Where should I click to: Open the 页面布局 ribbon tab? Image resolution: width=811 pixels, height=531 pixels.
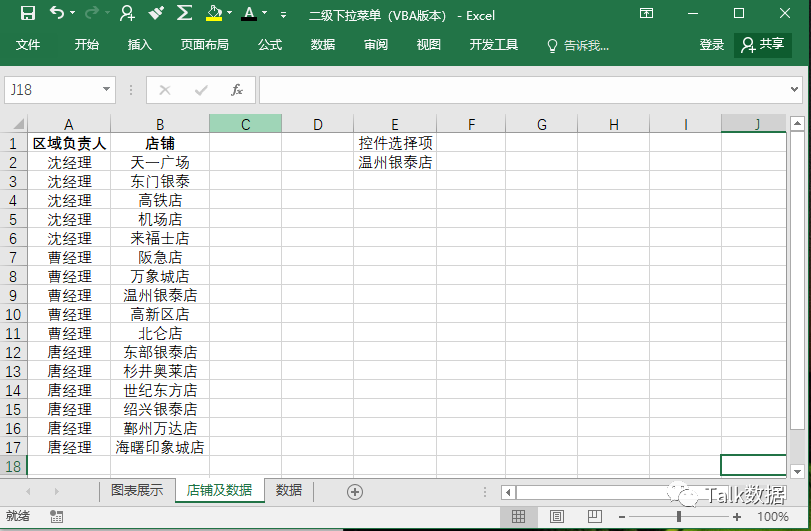[x=205, y=45]
